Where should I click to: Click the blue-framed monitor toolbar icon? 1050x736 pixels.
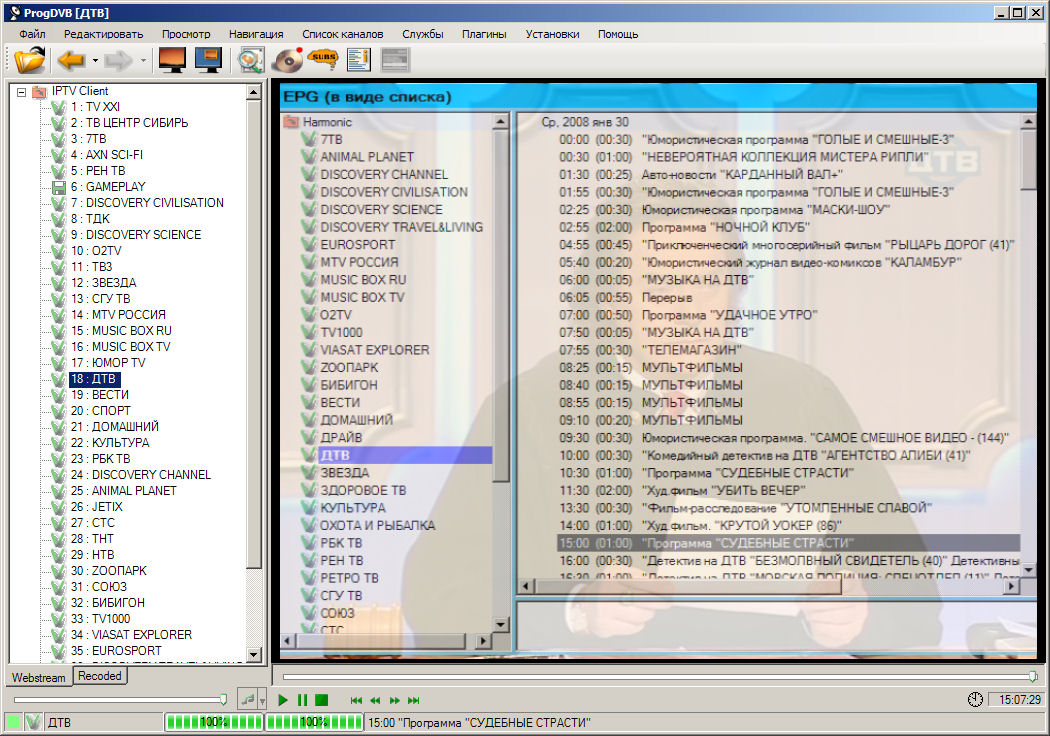point(208,60)
